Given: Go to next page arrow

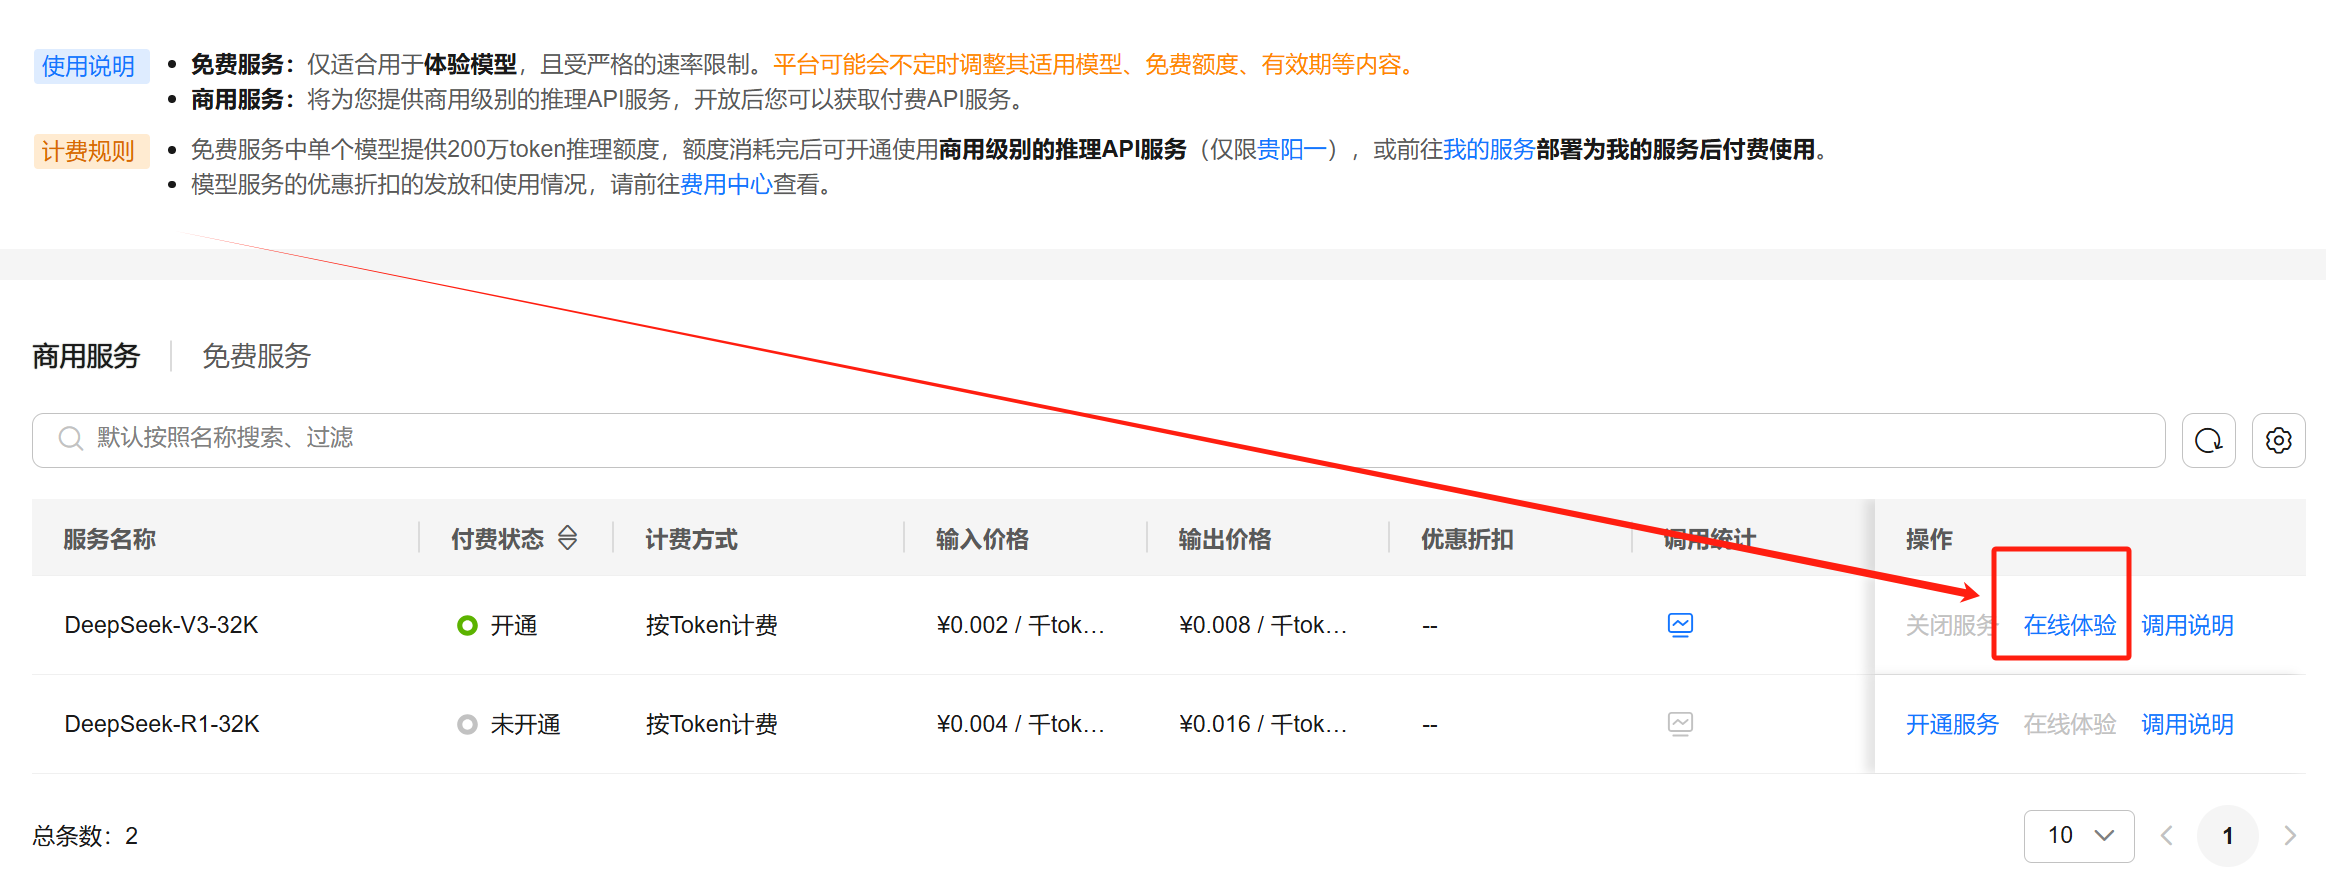Looking at the screenshot, I should pyautogui.click(x=2290, y=836).
